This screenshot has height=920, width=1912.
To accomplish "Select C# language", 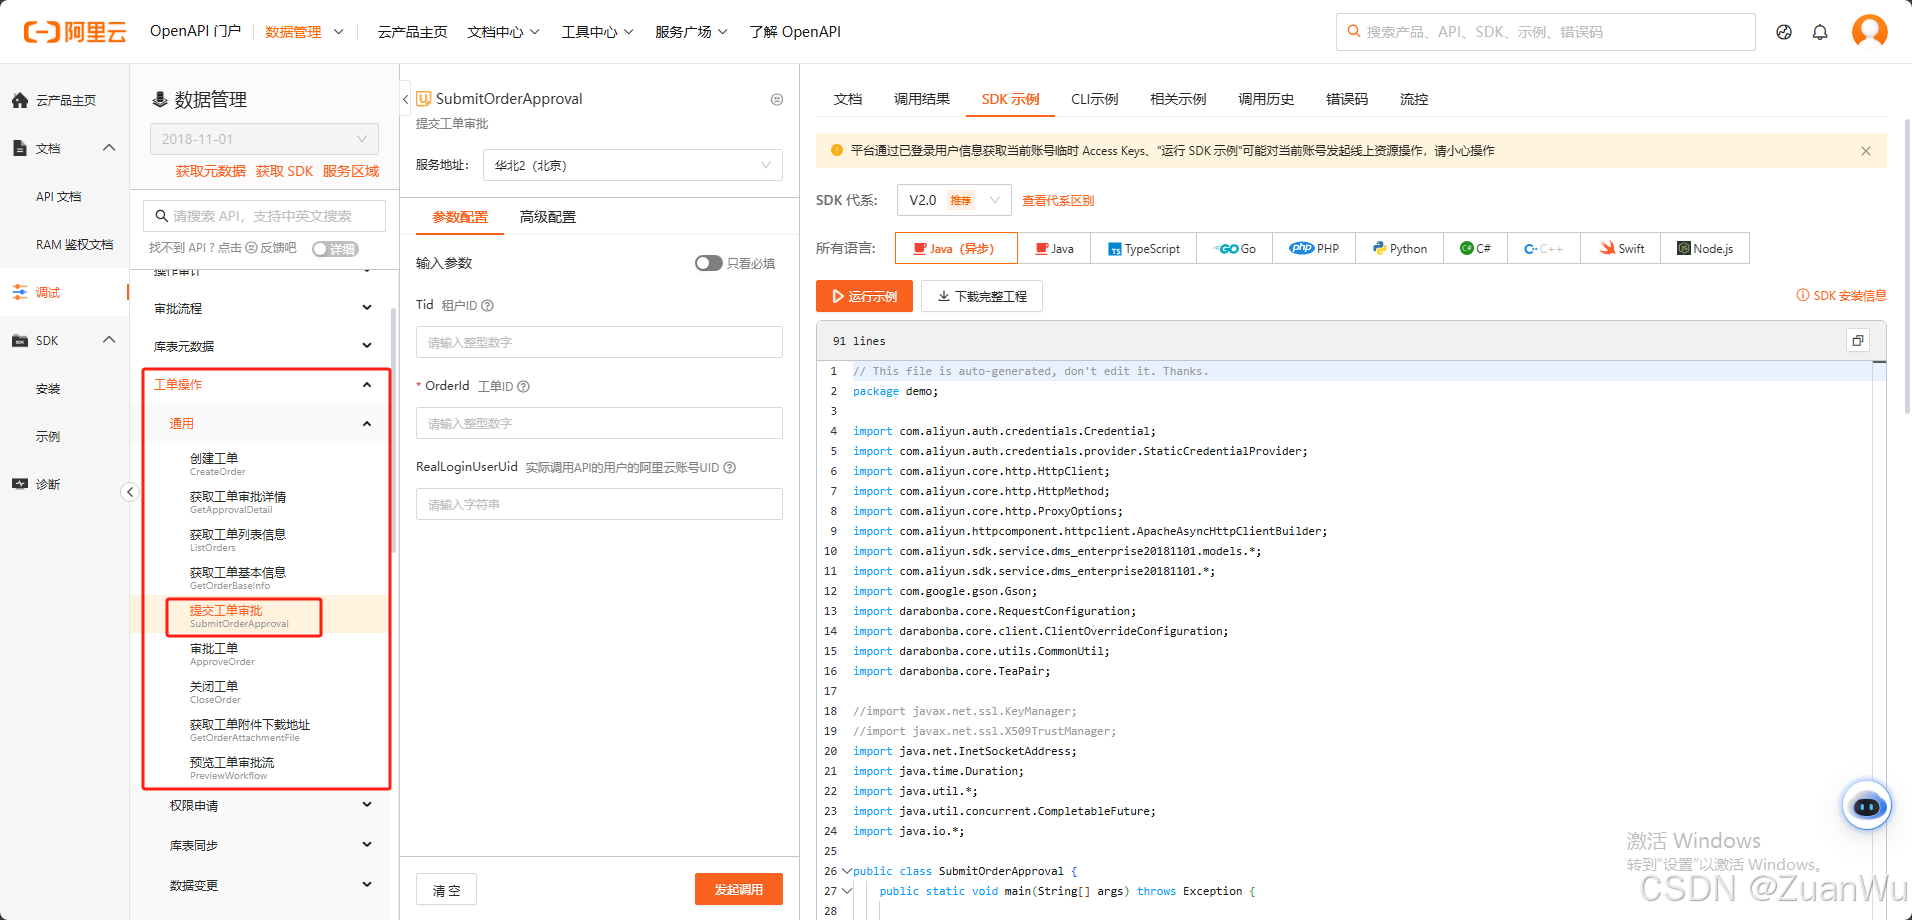I will [1475, 248].
